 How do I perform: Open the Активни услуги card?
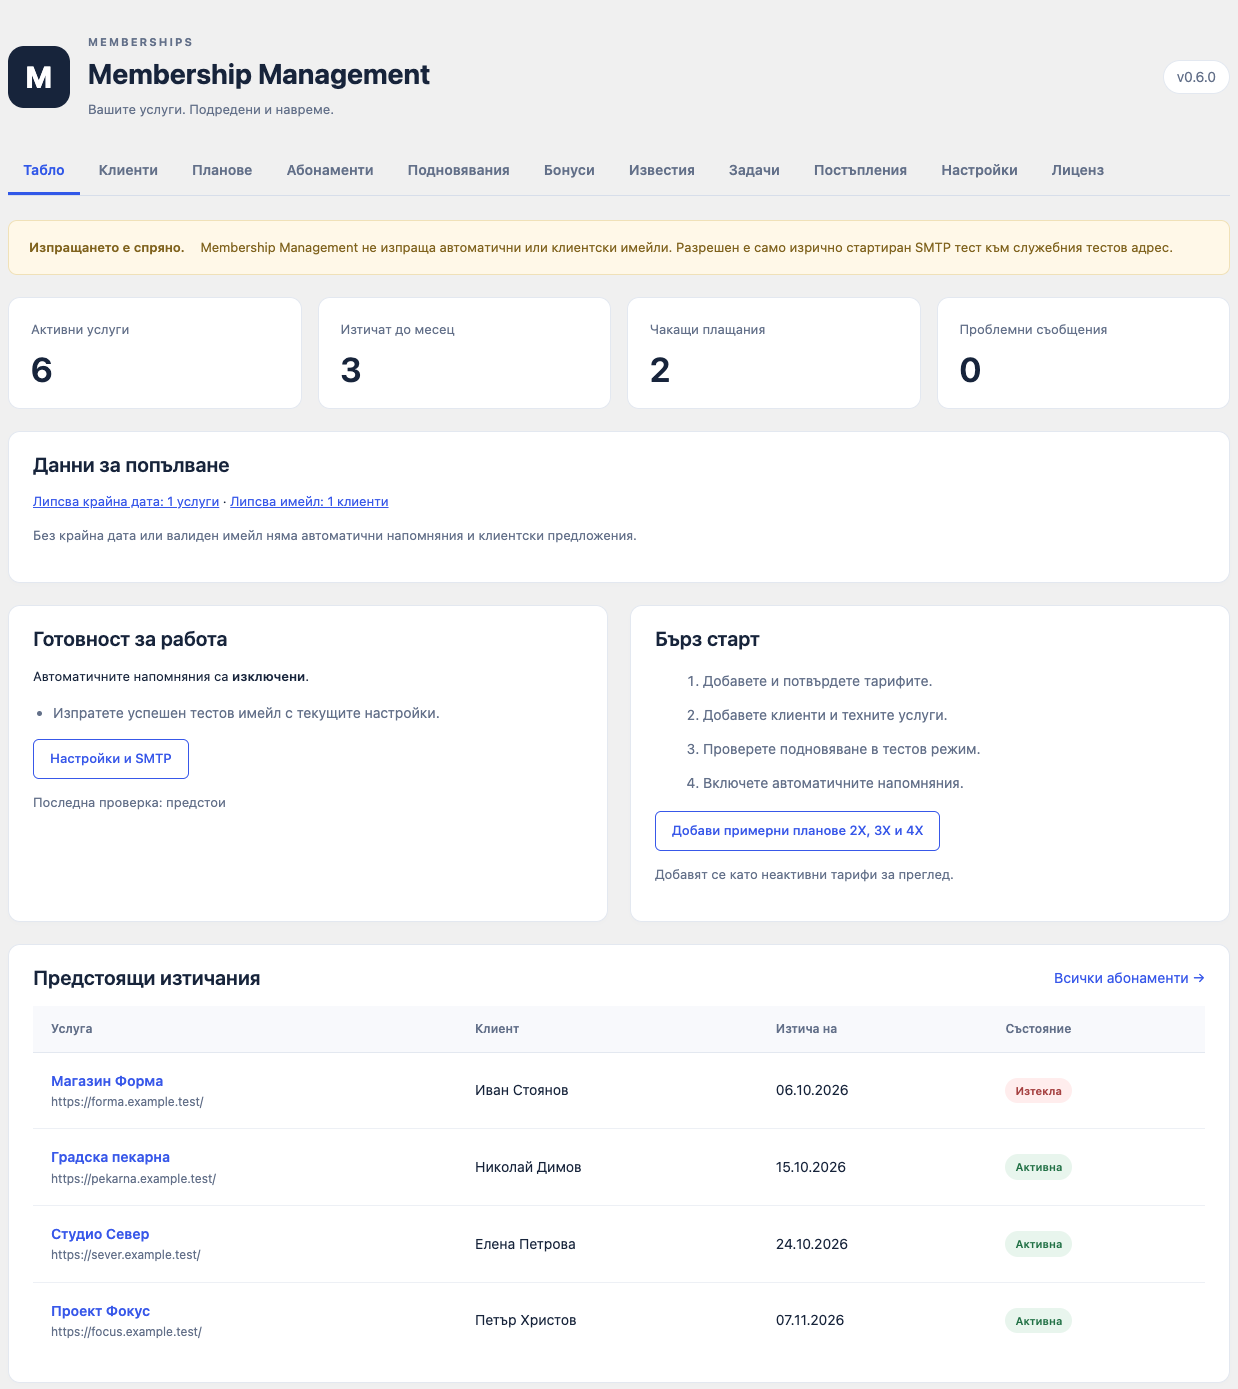155,353
